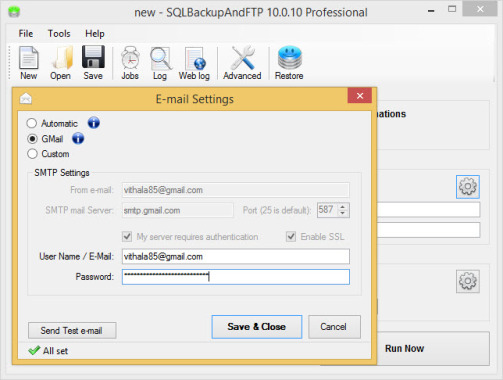Open Advanced settings tools icon

tap(242, 63)
